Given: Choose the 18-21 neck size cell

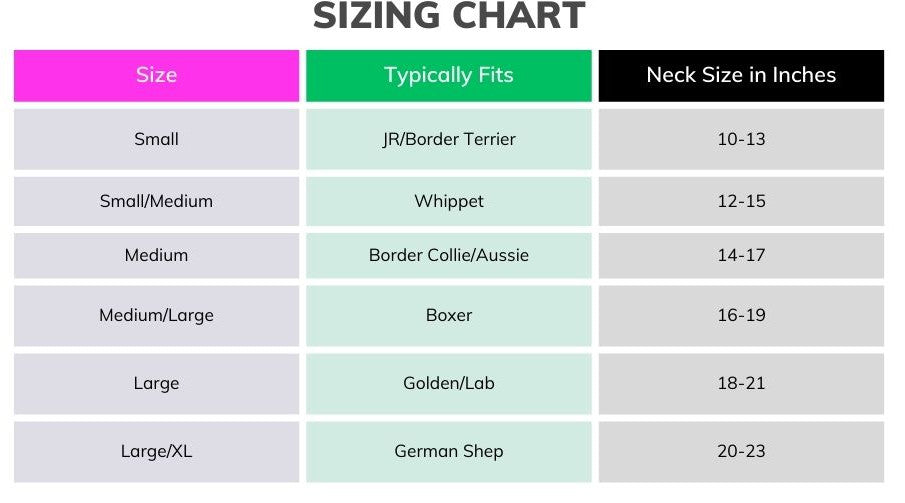Looking at the screenshot, I should click(741, 383).
